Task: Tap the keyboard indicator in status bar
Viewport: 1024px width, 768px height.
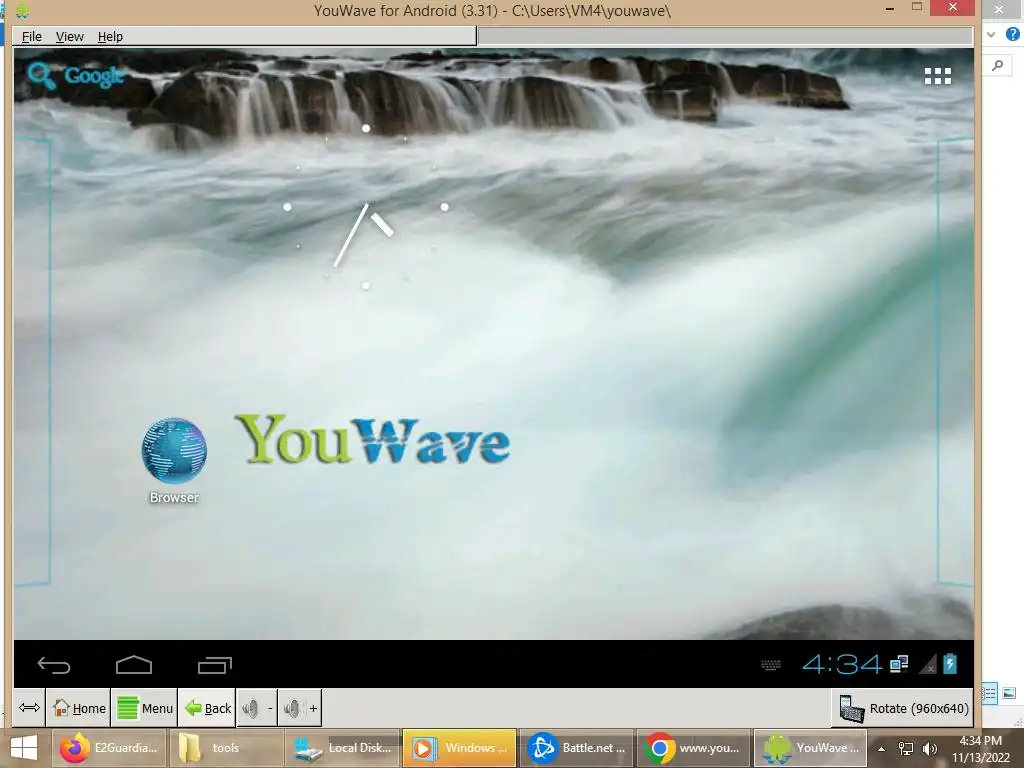Action: [x=771, y=665]
